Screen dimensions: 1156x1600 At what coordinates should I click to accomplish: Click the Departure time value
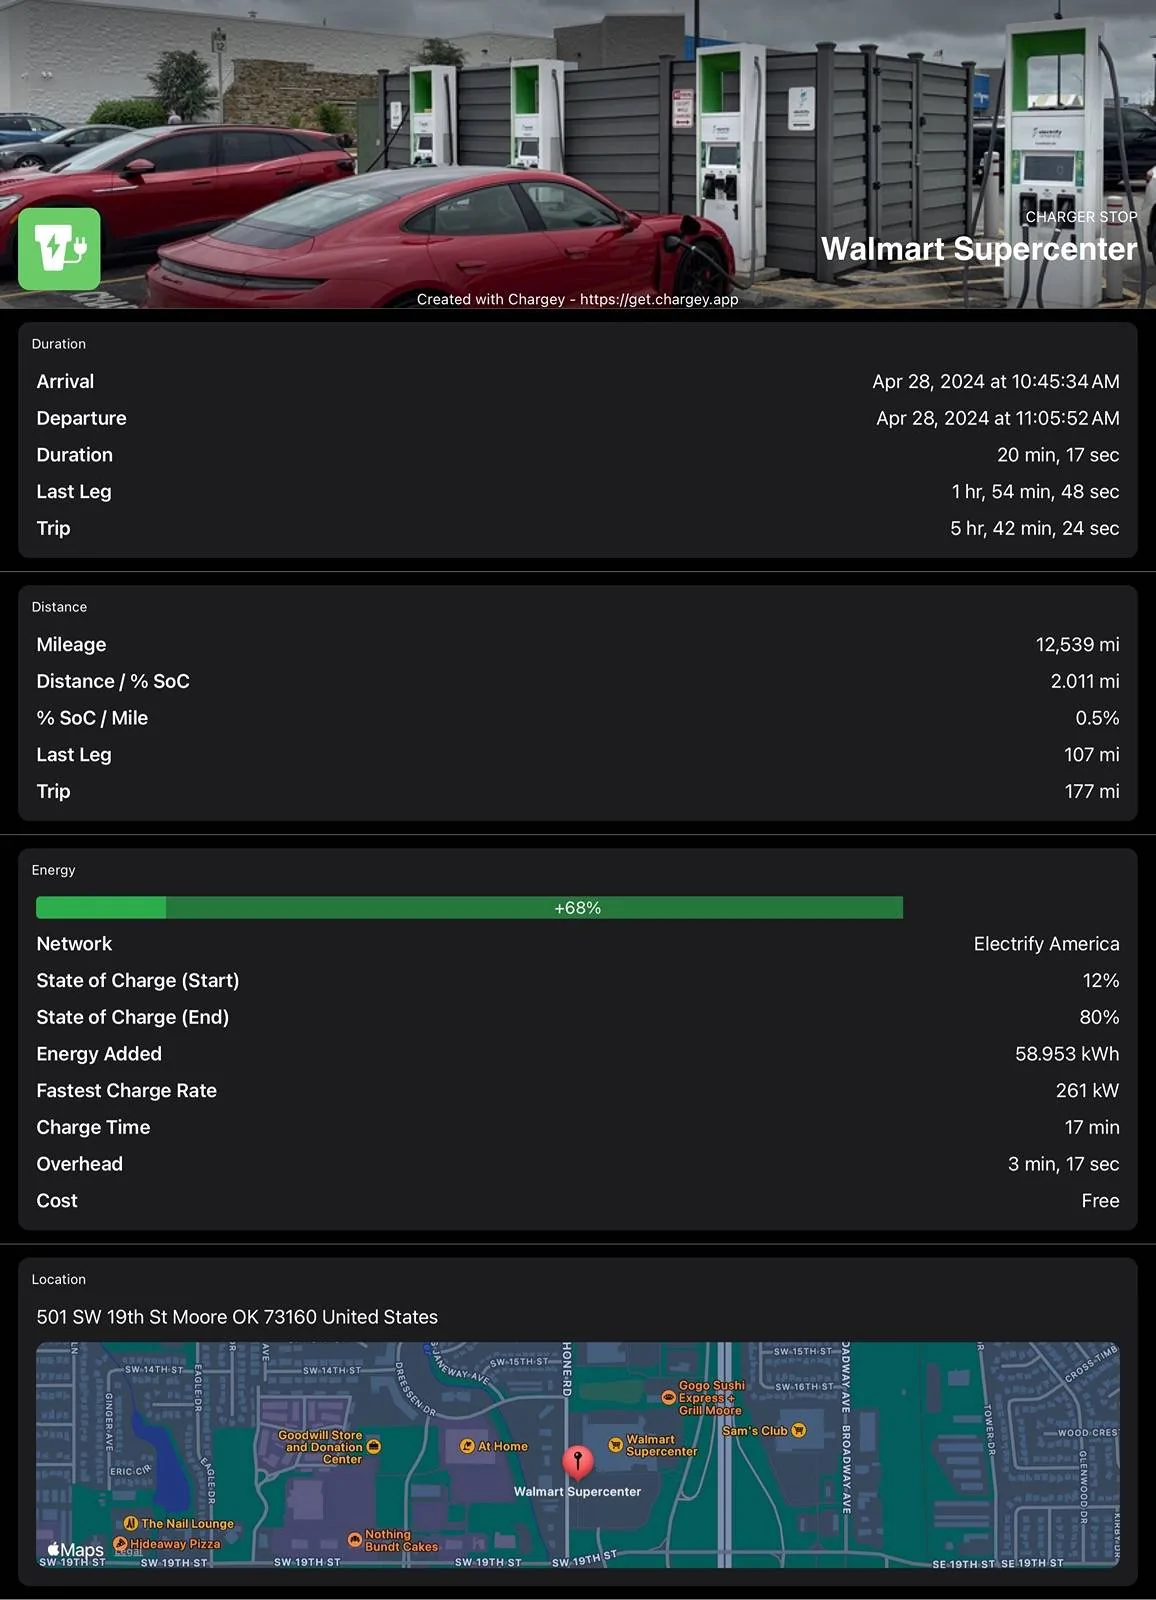point(998,418)
